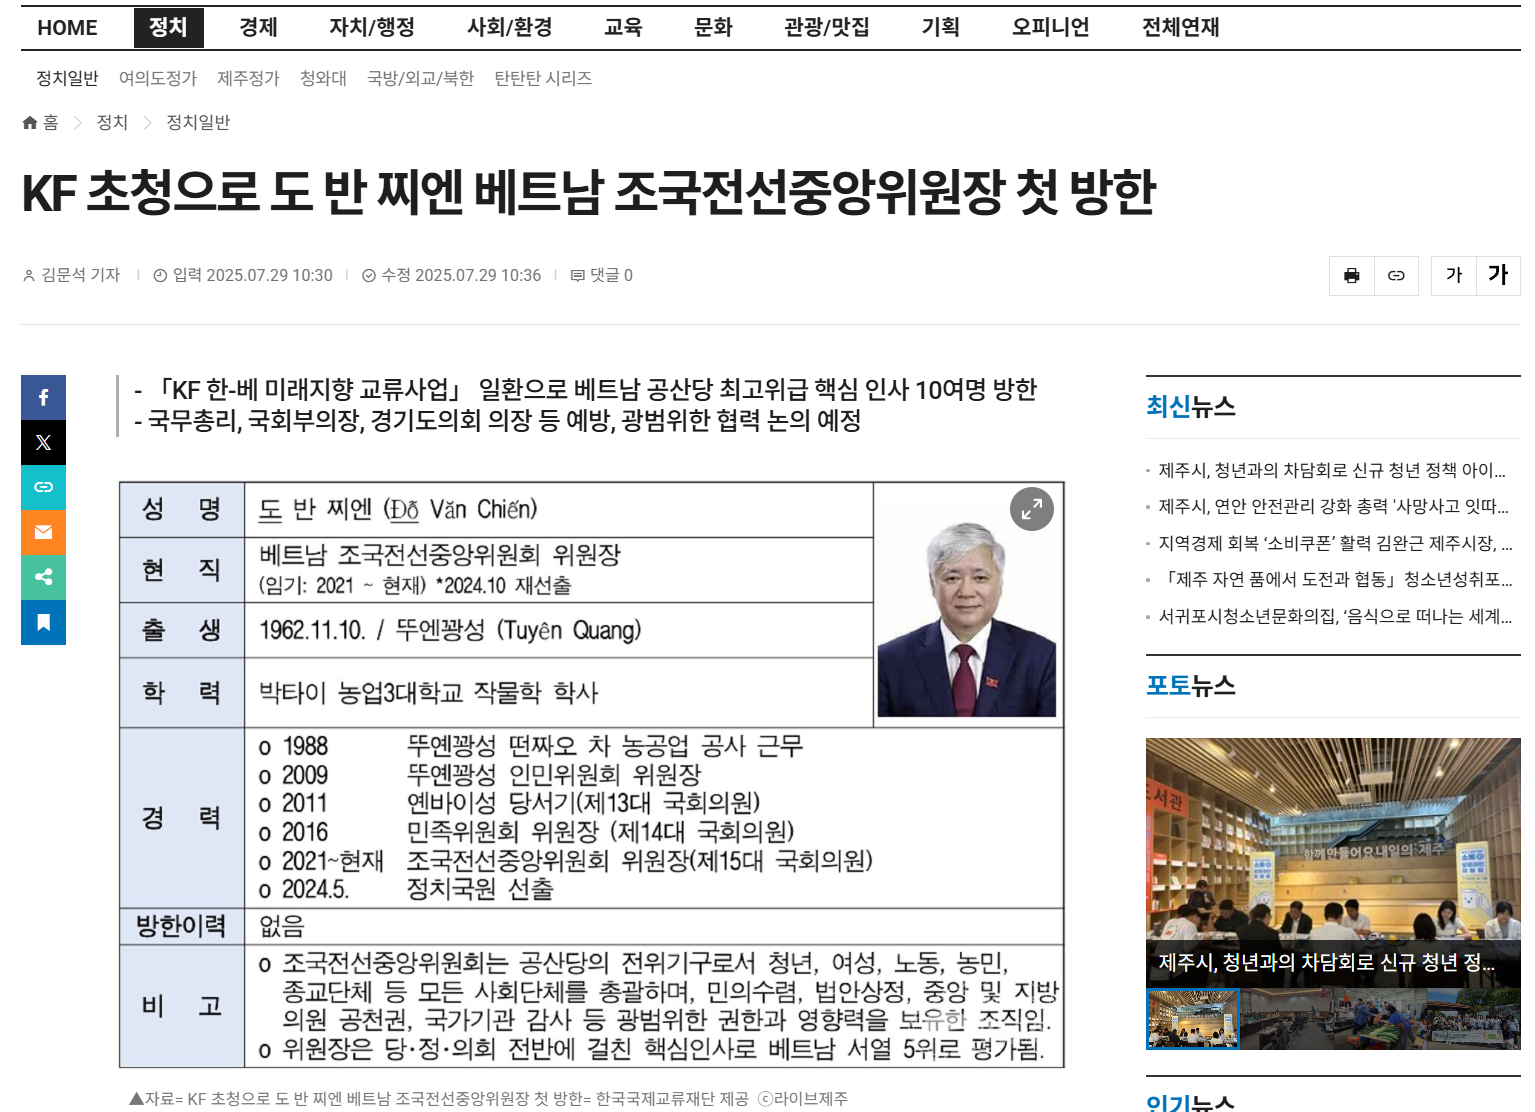
Task: Open the green share options icon
Action: (43, 577)
